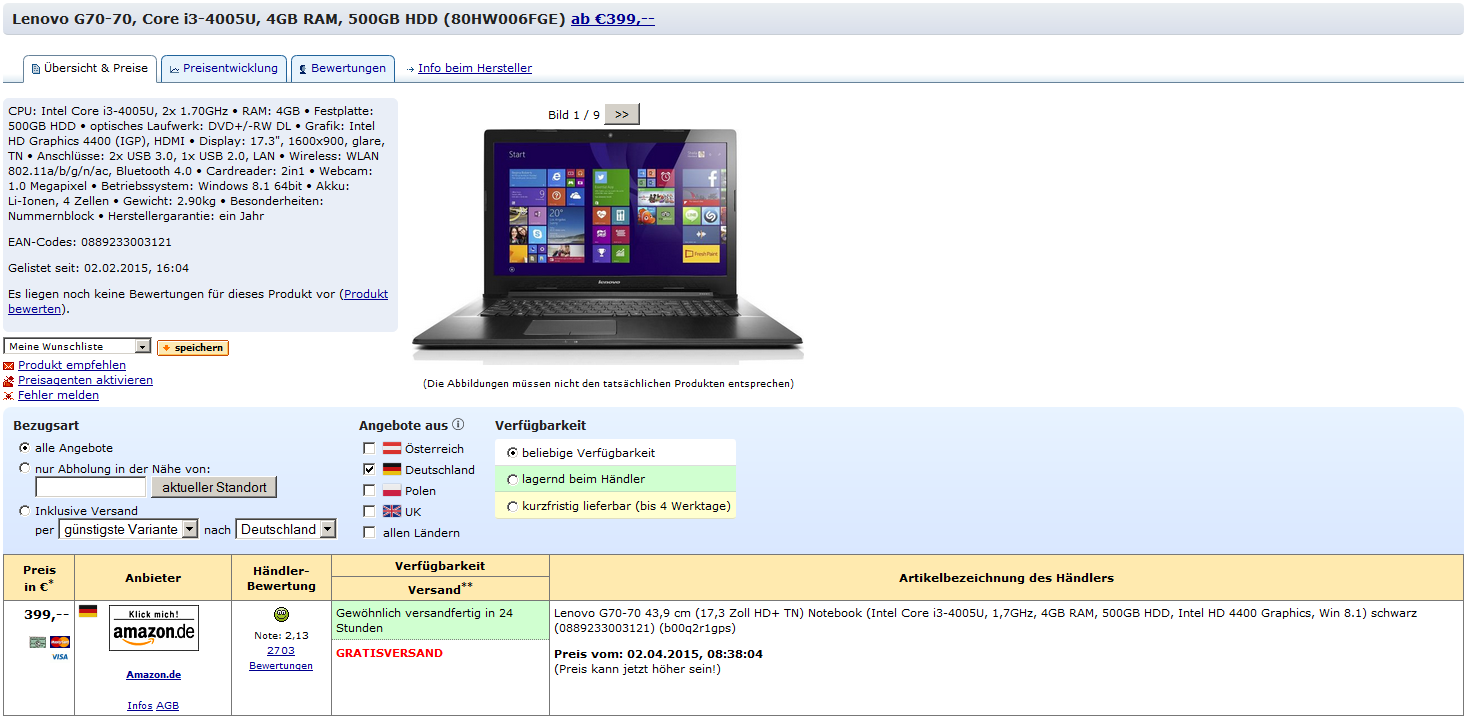Screen dimensions: 1466x718
Task: Click the ab €399,-- price link
Action: [613, 19]
